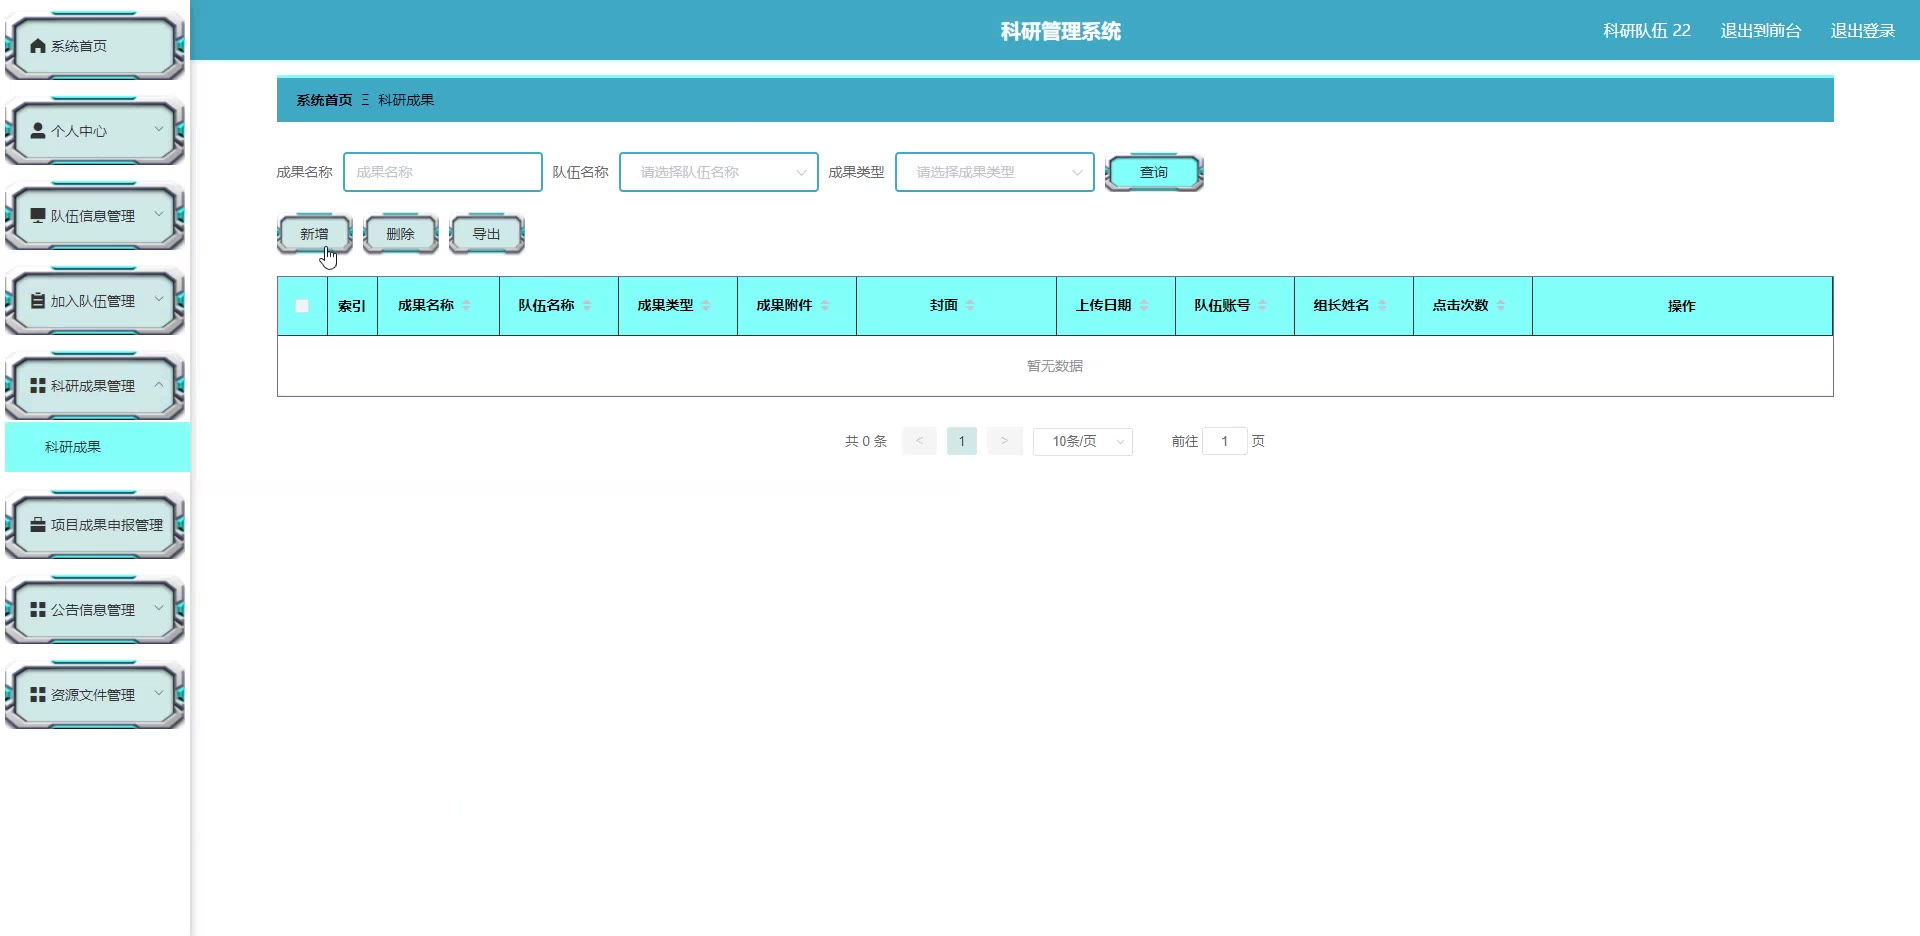This screenshot has width=1920, height=936.
Task: Click the next page arrow
Action: (x=1004, y=441)
